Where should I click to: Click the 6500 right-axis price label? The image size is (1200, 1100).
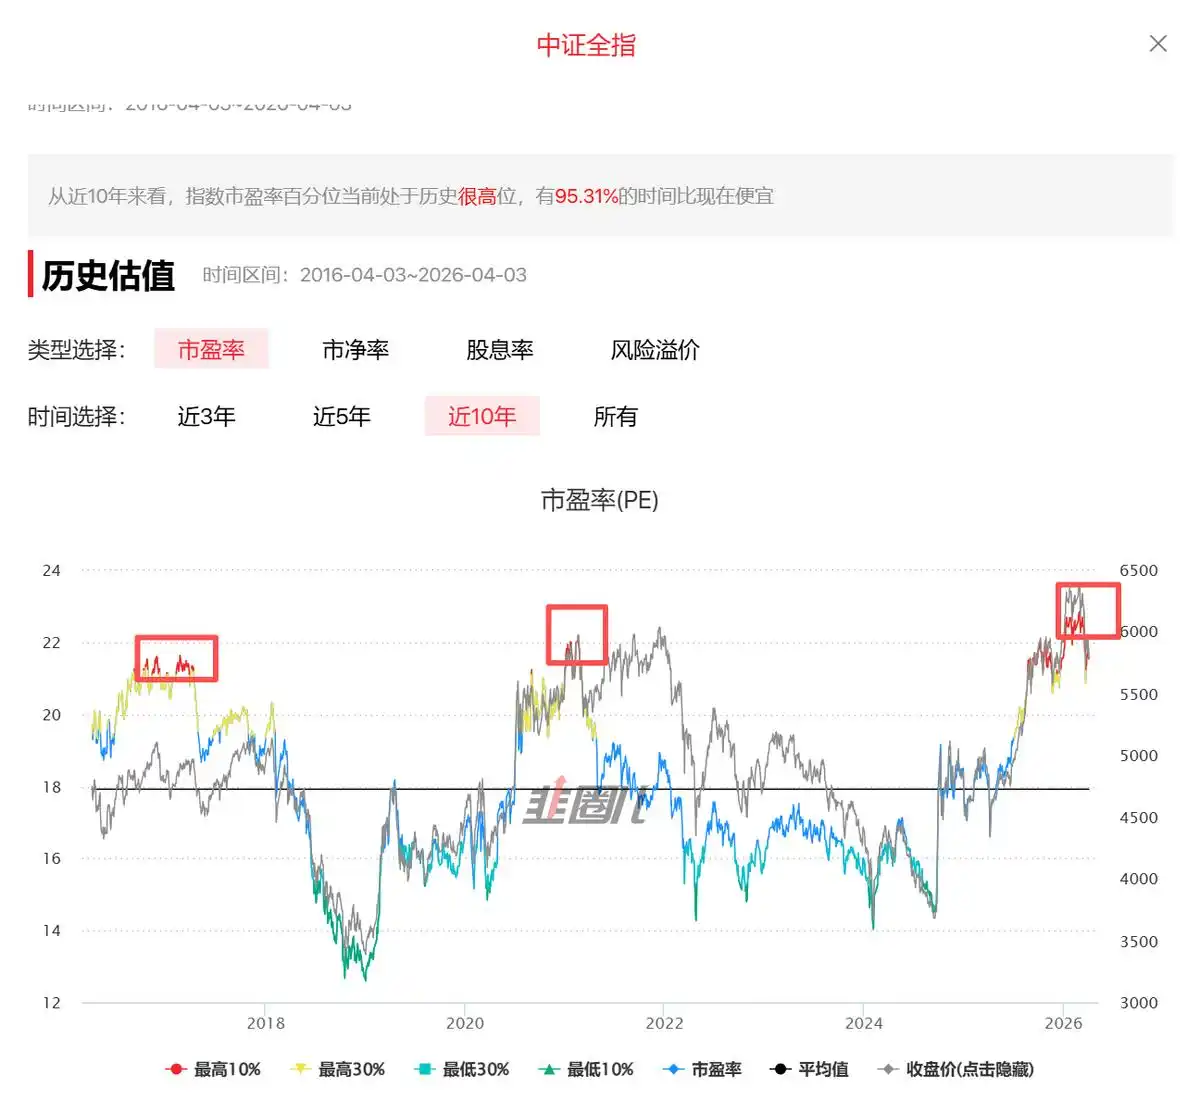(x=1138, y=570)
